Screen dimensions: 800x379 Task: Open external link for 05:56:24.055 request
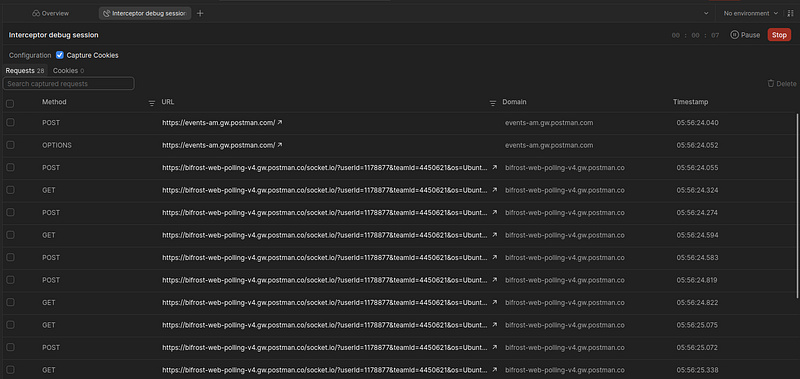click(494, 167)
